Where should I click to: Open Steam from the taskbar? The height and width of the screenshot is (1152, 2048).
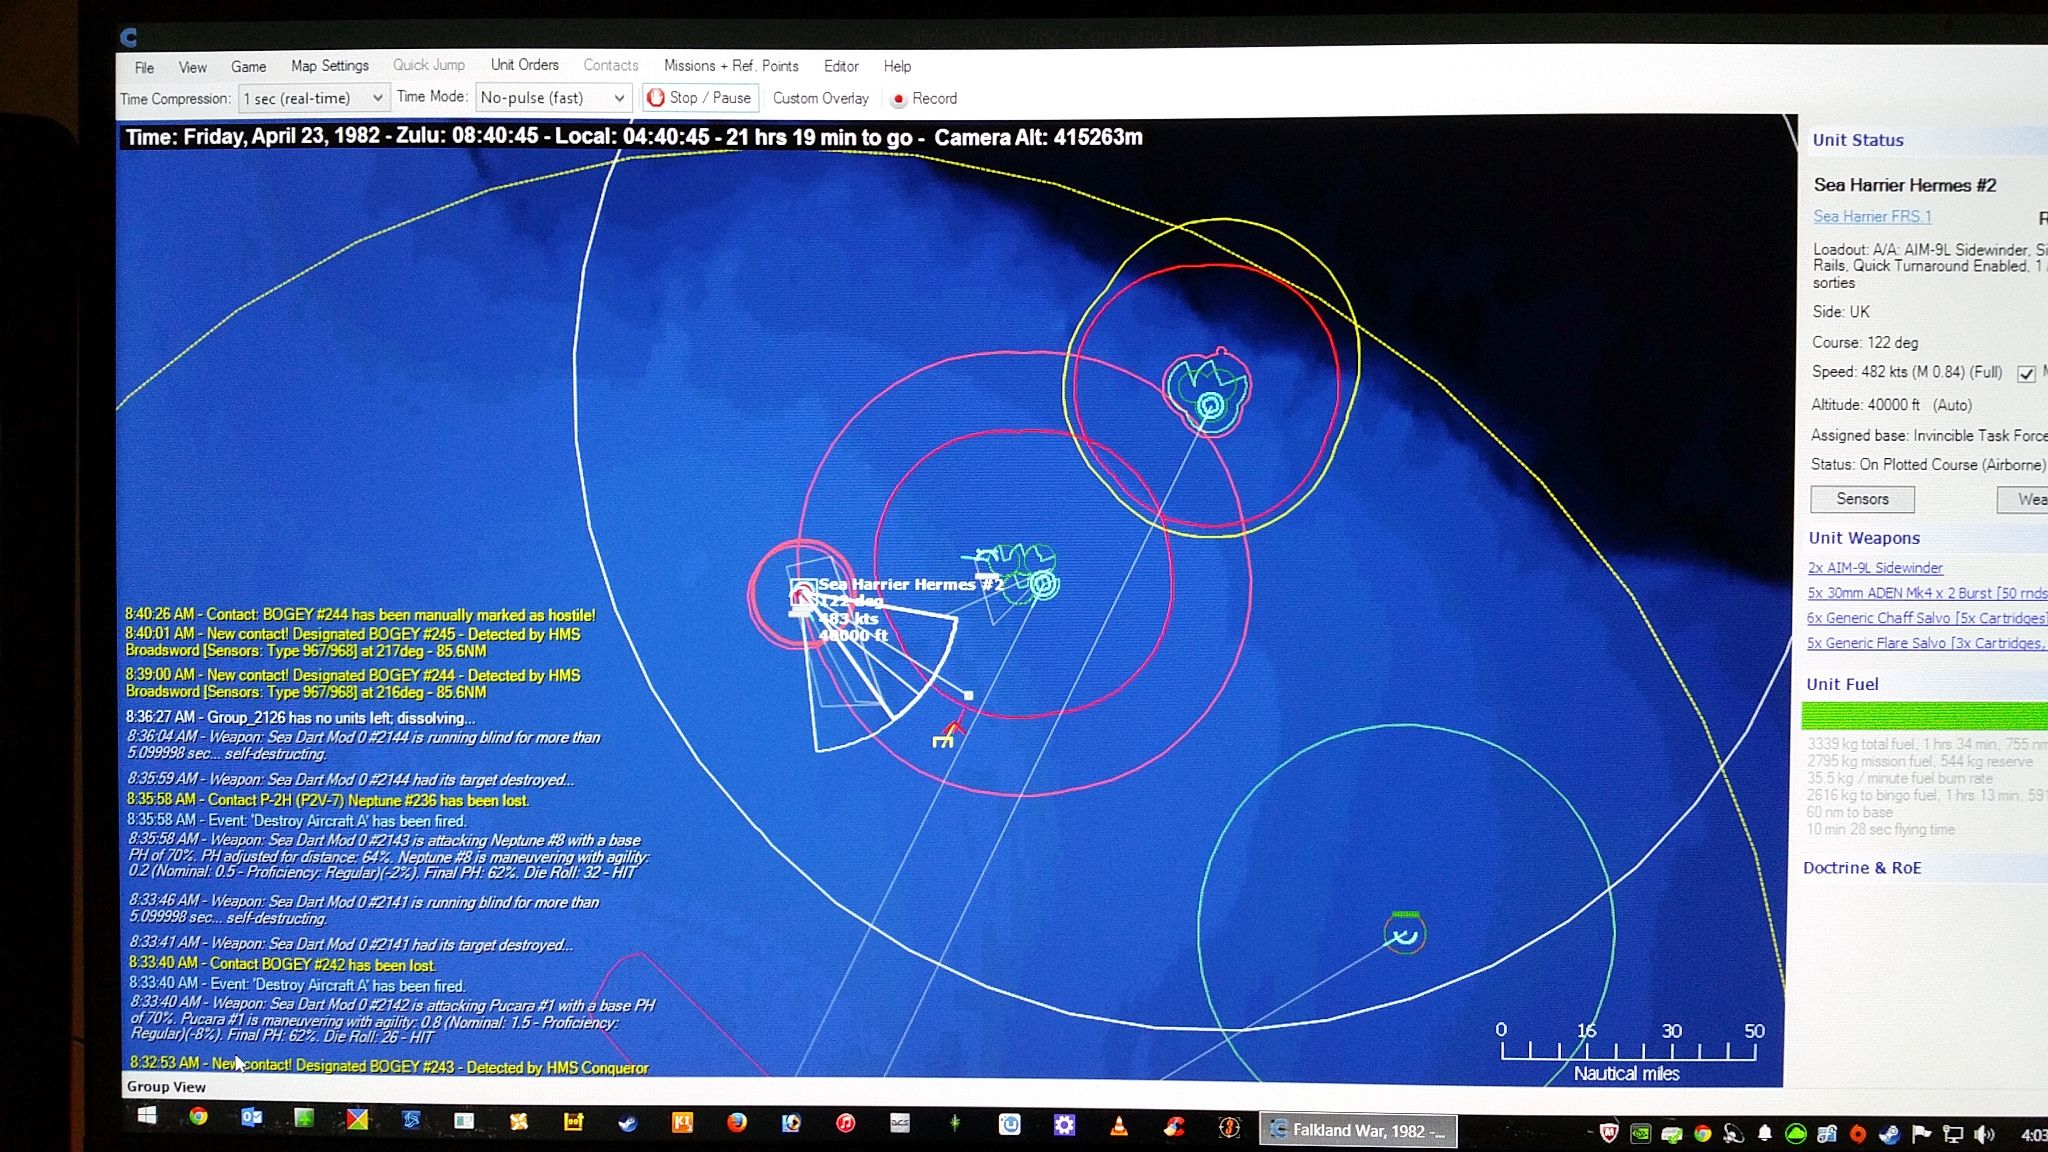point(627,1123)
